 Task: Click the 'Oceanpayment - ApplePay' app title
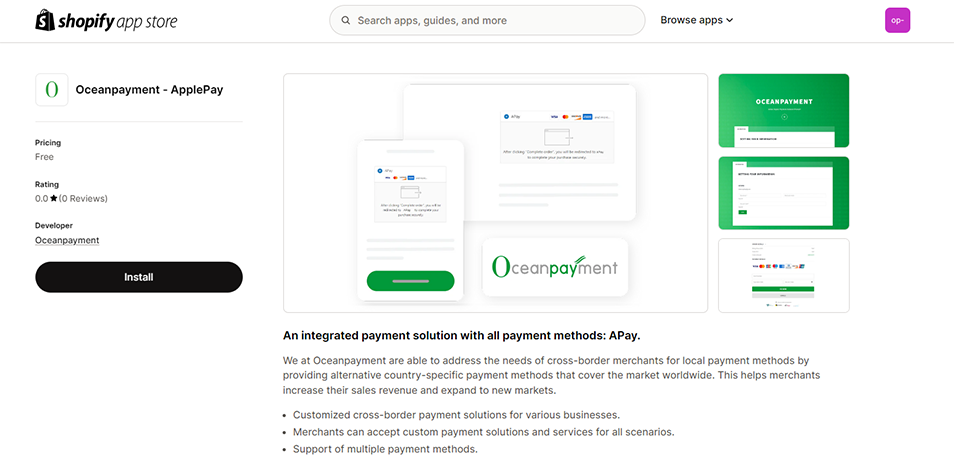tap(149, 90)
